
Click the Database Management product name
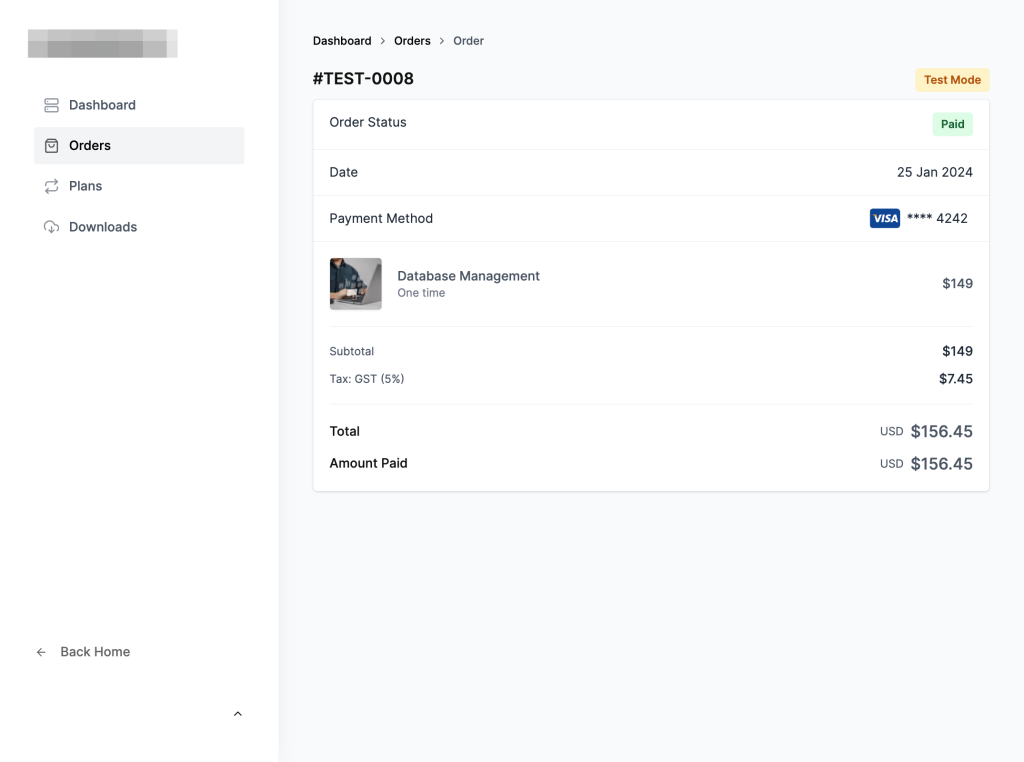click(x=468, y=276)
